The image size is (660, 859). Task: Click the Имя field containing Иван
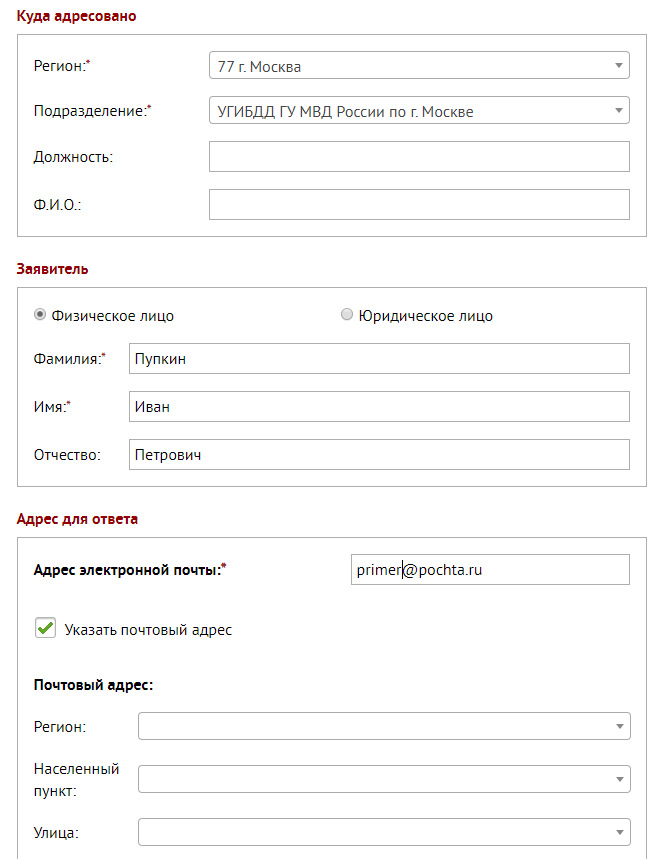coord(379,406)
